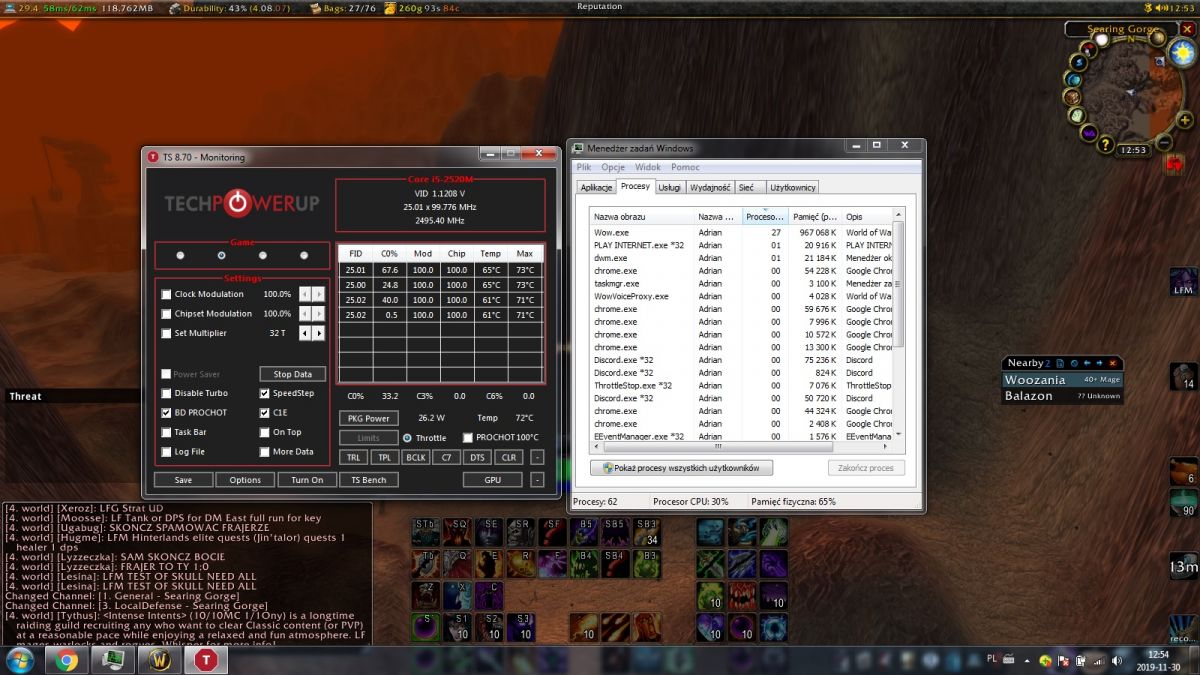Click the action button keybound SR

521,532
